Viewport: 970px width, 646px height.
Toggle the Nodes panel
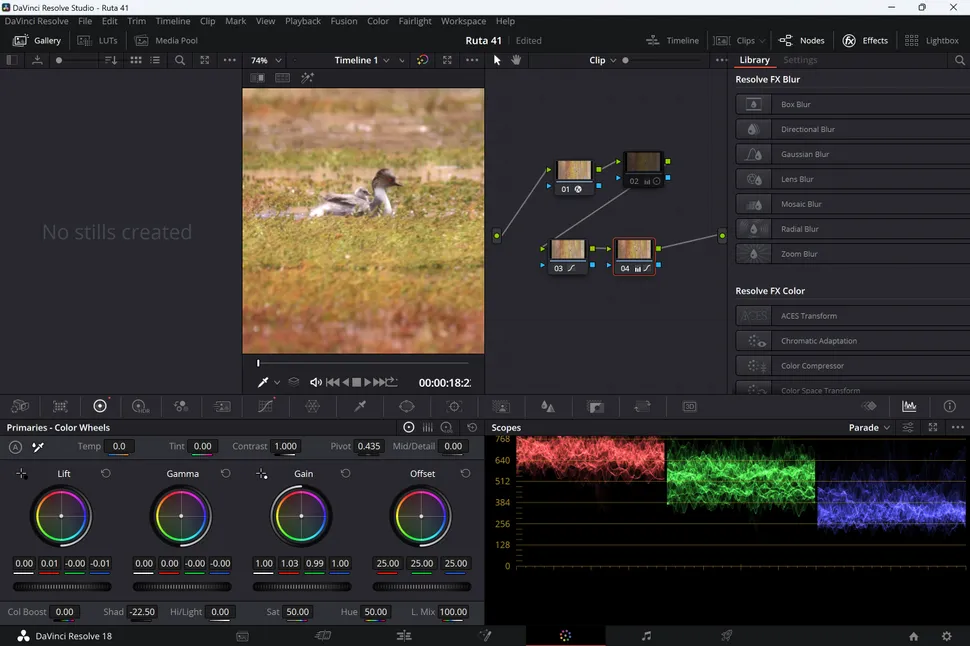click(x=801, y=41)
